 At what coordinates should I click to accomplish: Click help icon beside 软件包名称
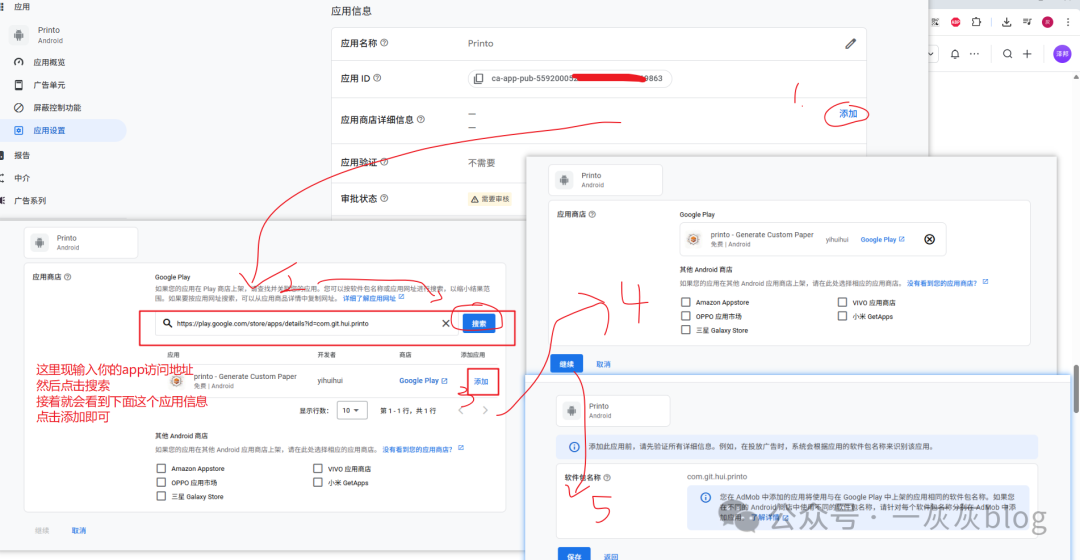point(607,477)
